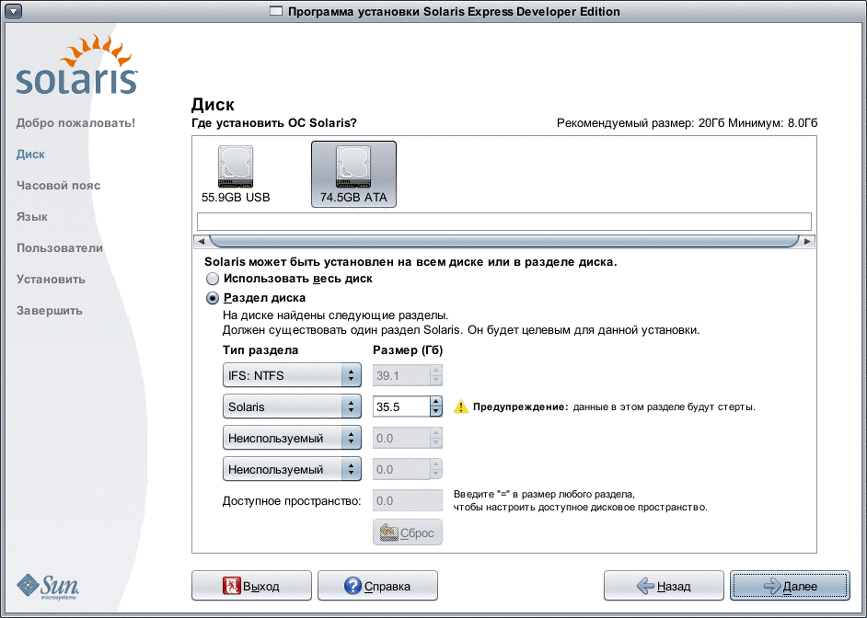Decrease Solaris partition size with down arrow
867x618 pixels.
click(x=436, y=412)
